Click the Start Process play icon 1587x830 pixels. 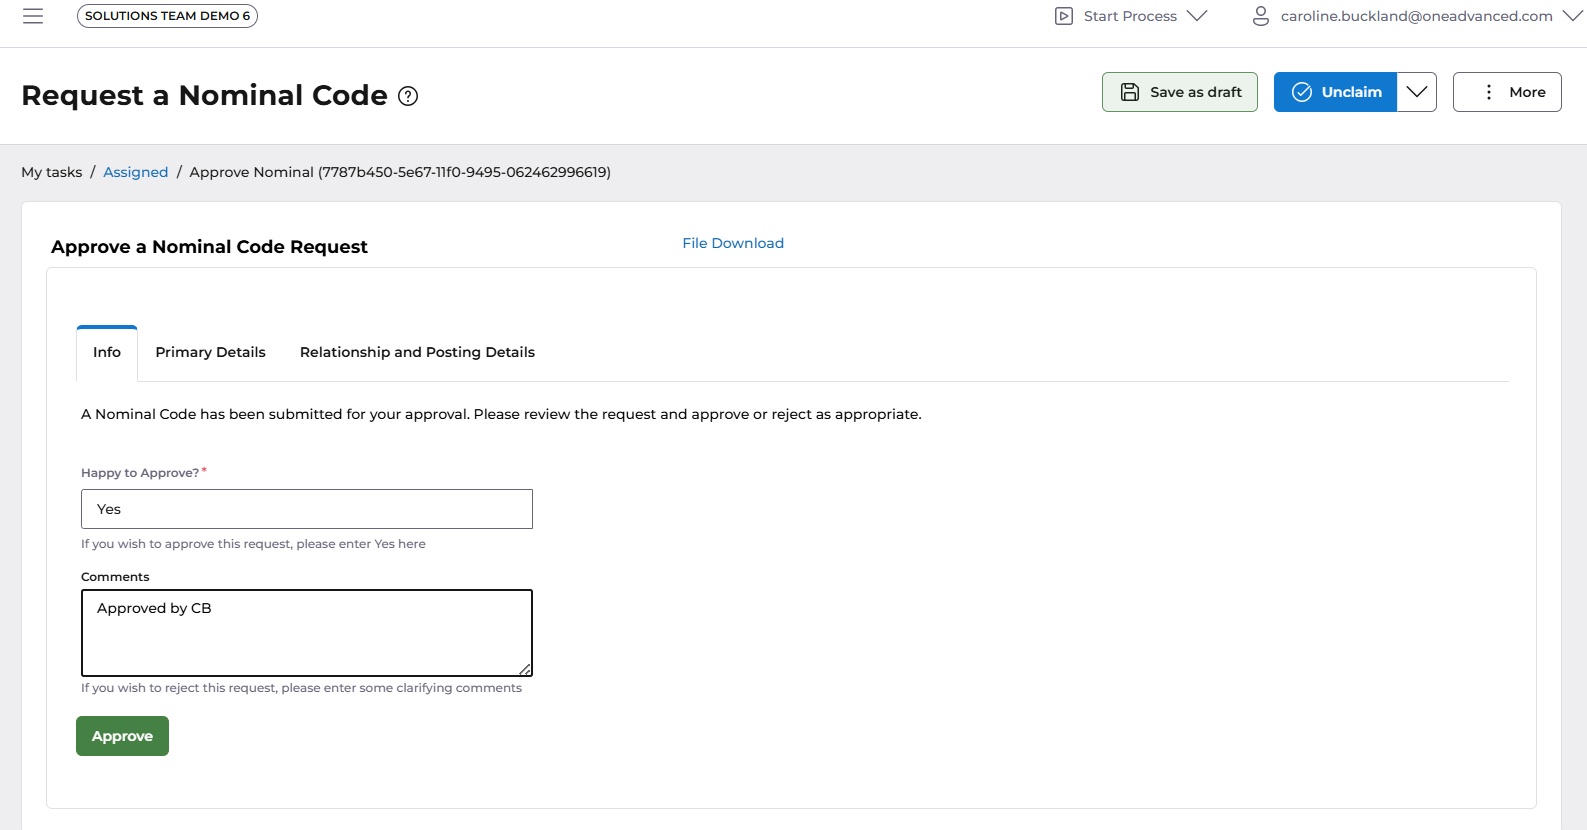tap(1064, 16)
